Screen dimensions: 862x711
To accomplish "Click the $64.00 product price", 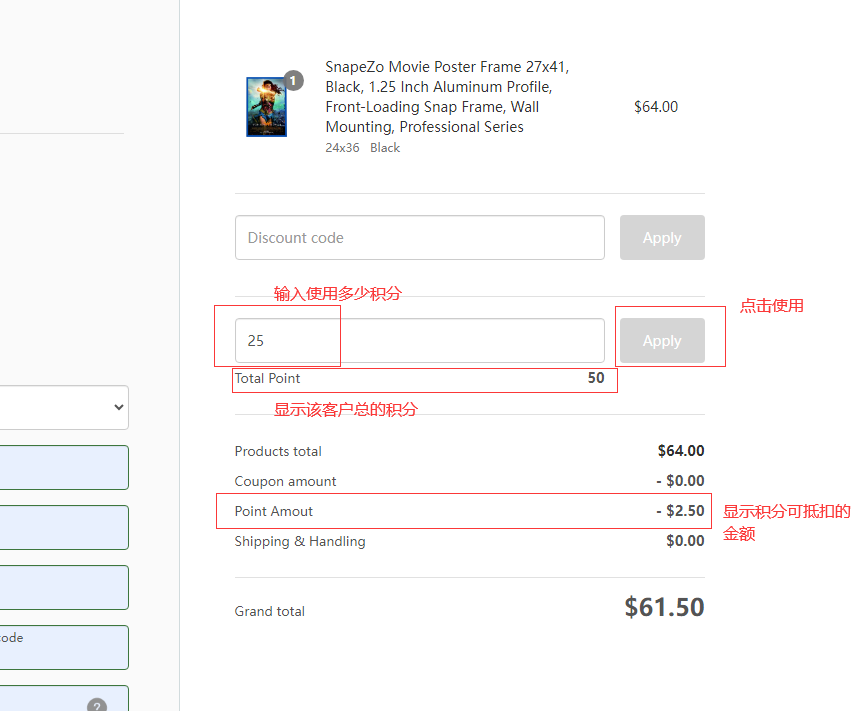I will click(x=656, y=107).
